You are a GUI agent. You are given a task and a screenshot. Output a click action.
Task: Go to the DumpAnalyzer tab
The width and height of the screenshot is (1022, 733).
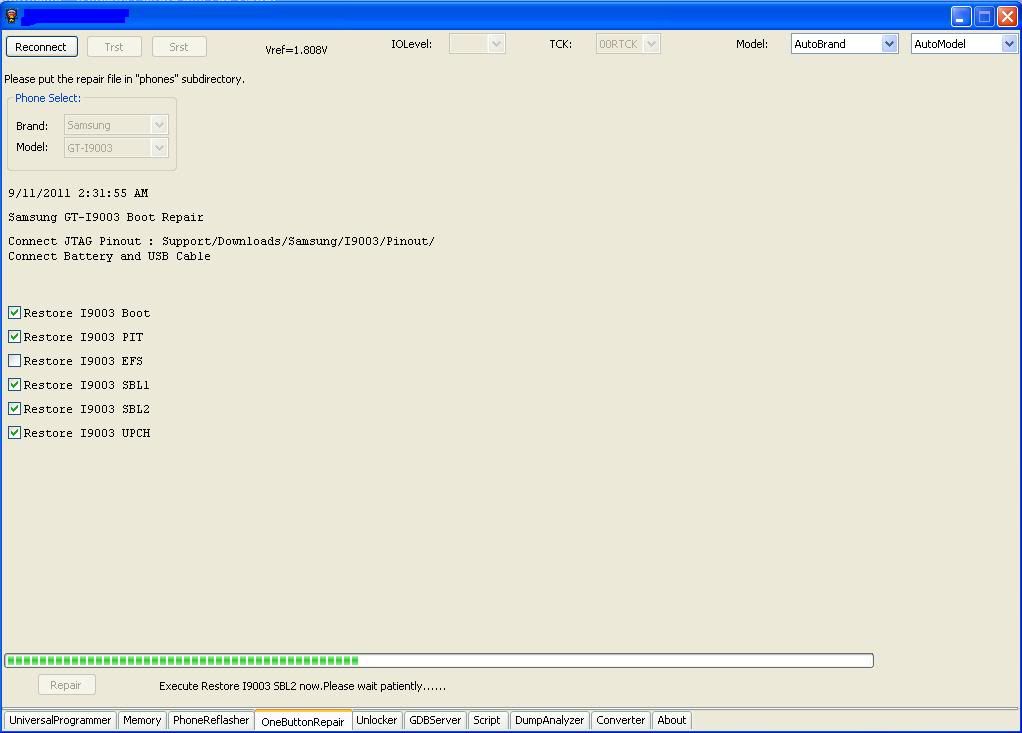[549, 720]
